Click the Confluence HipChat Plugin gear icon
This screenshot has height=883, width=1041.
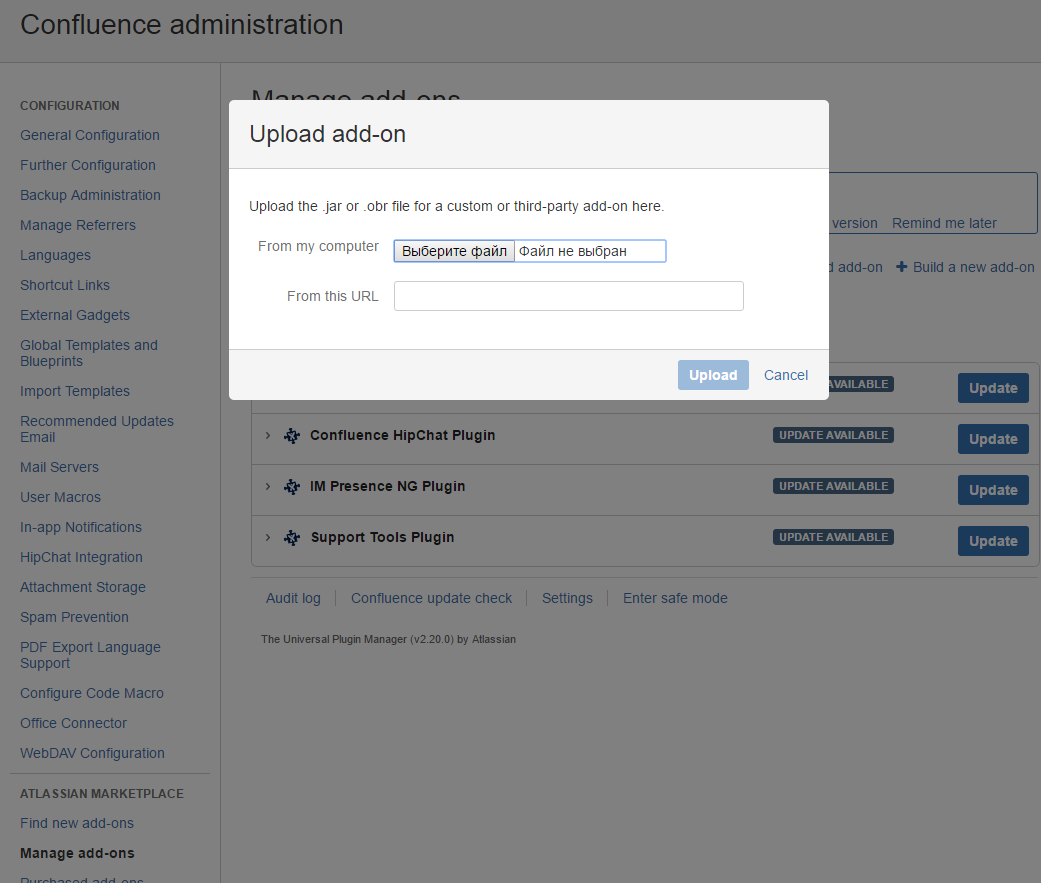click(291, 435)
